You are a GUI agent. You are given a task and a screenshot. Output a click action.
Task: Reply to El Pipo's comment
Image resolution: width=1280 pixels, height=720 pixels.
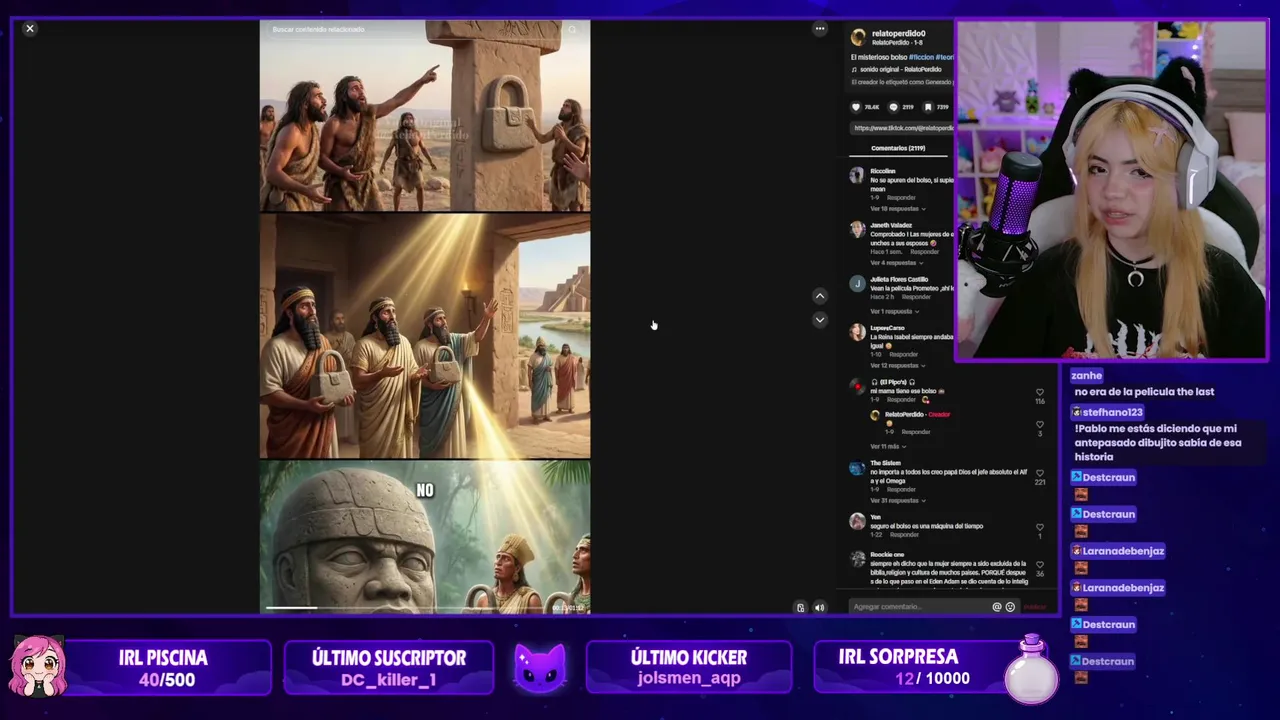(x=899, y=400)
